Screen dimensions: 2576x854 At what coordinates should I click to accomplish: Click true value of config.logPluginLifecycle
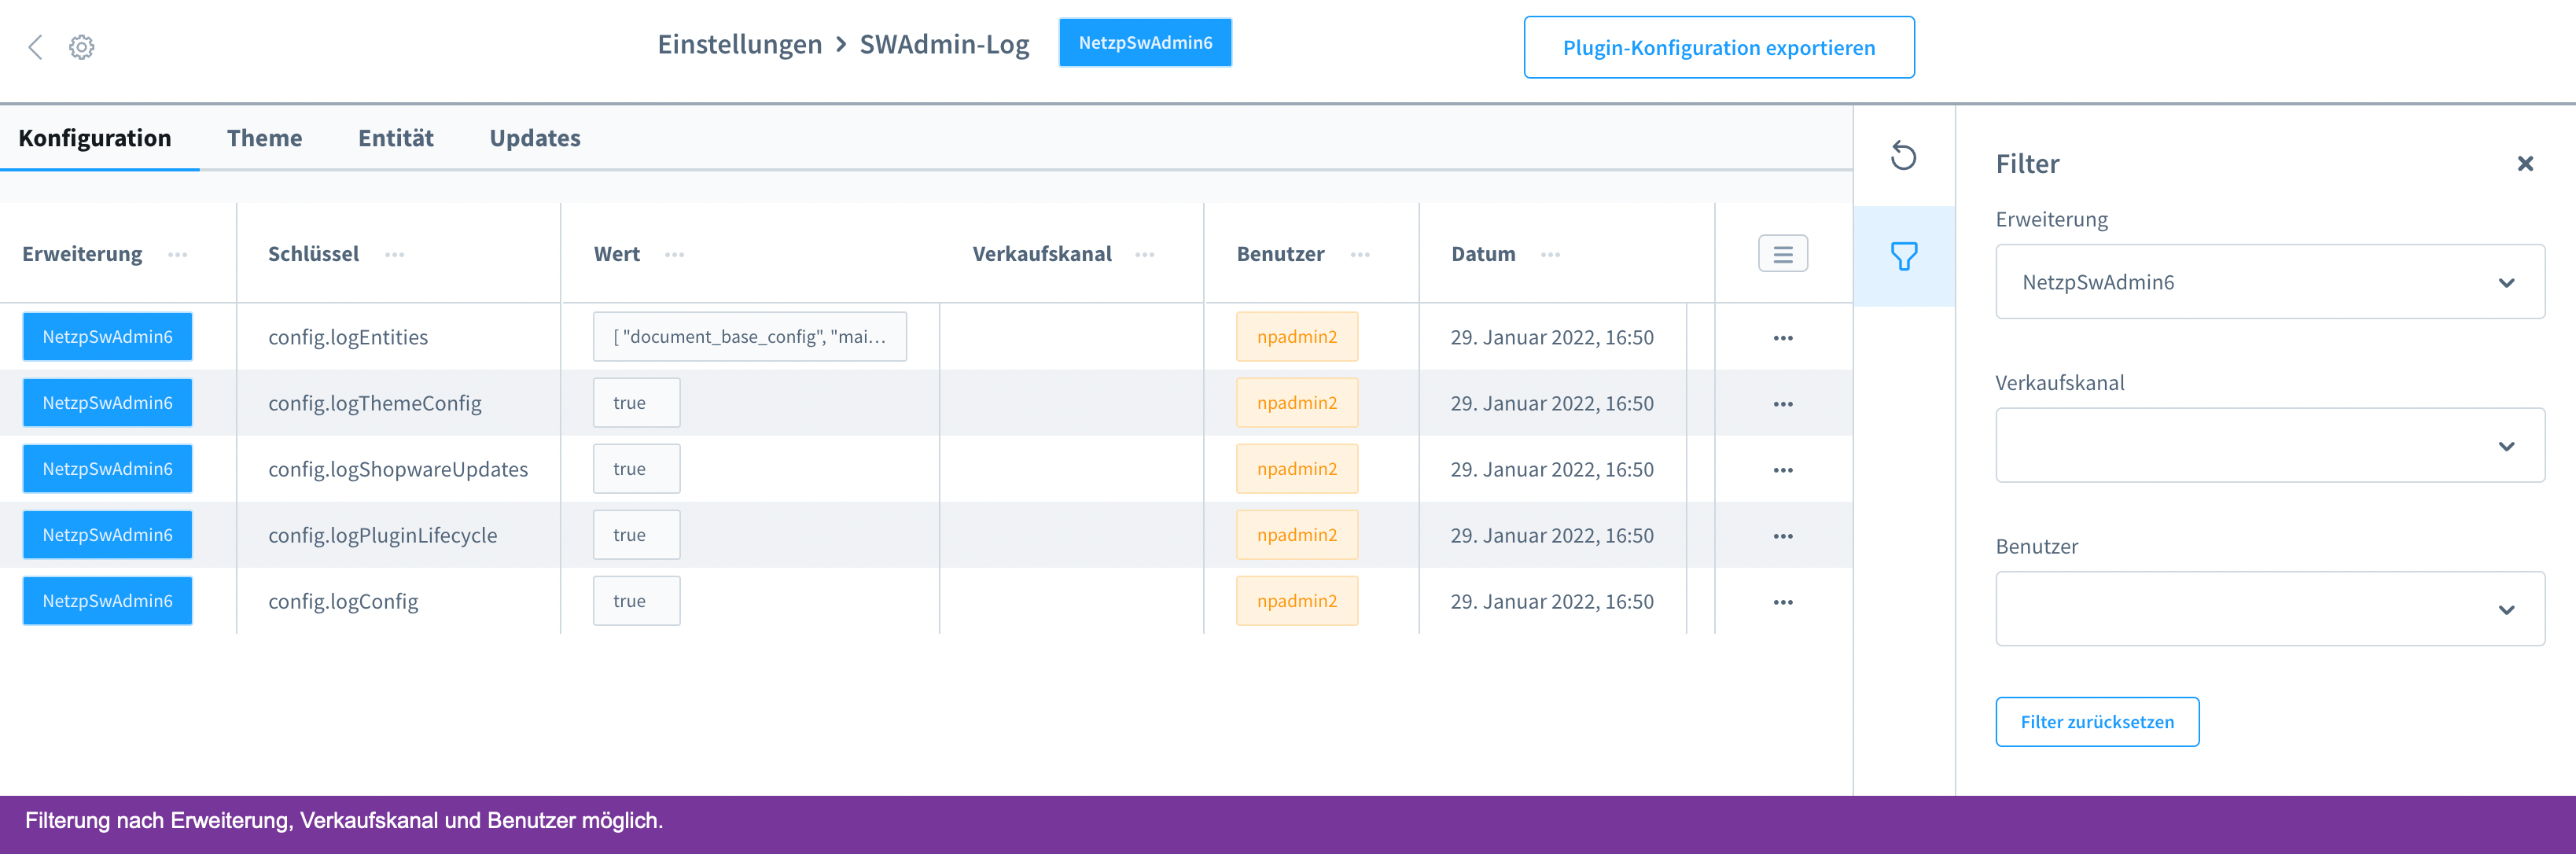pyautogui.click(x=637, y=535)
